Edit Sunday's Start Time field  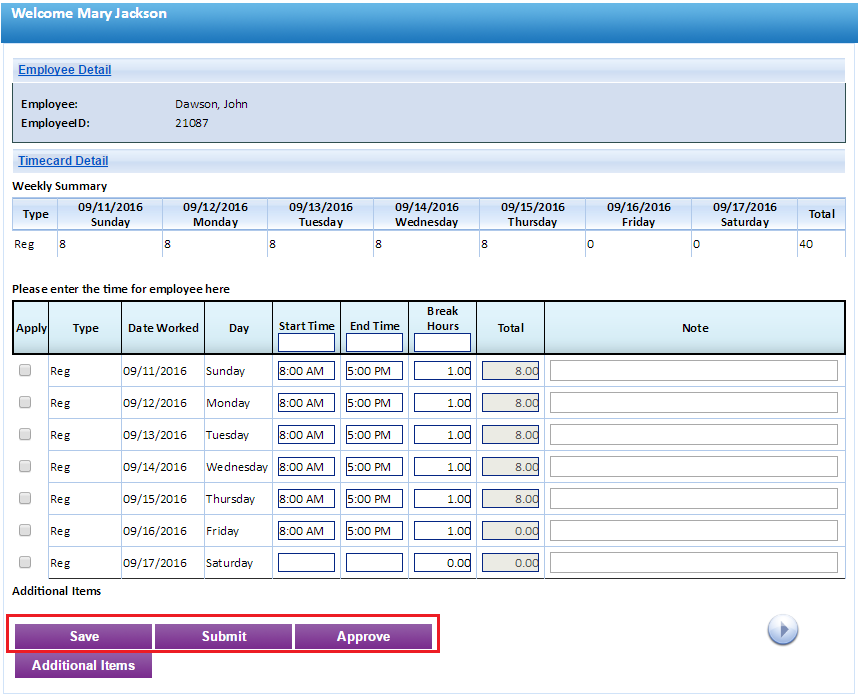click(306, 371)
